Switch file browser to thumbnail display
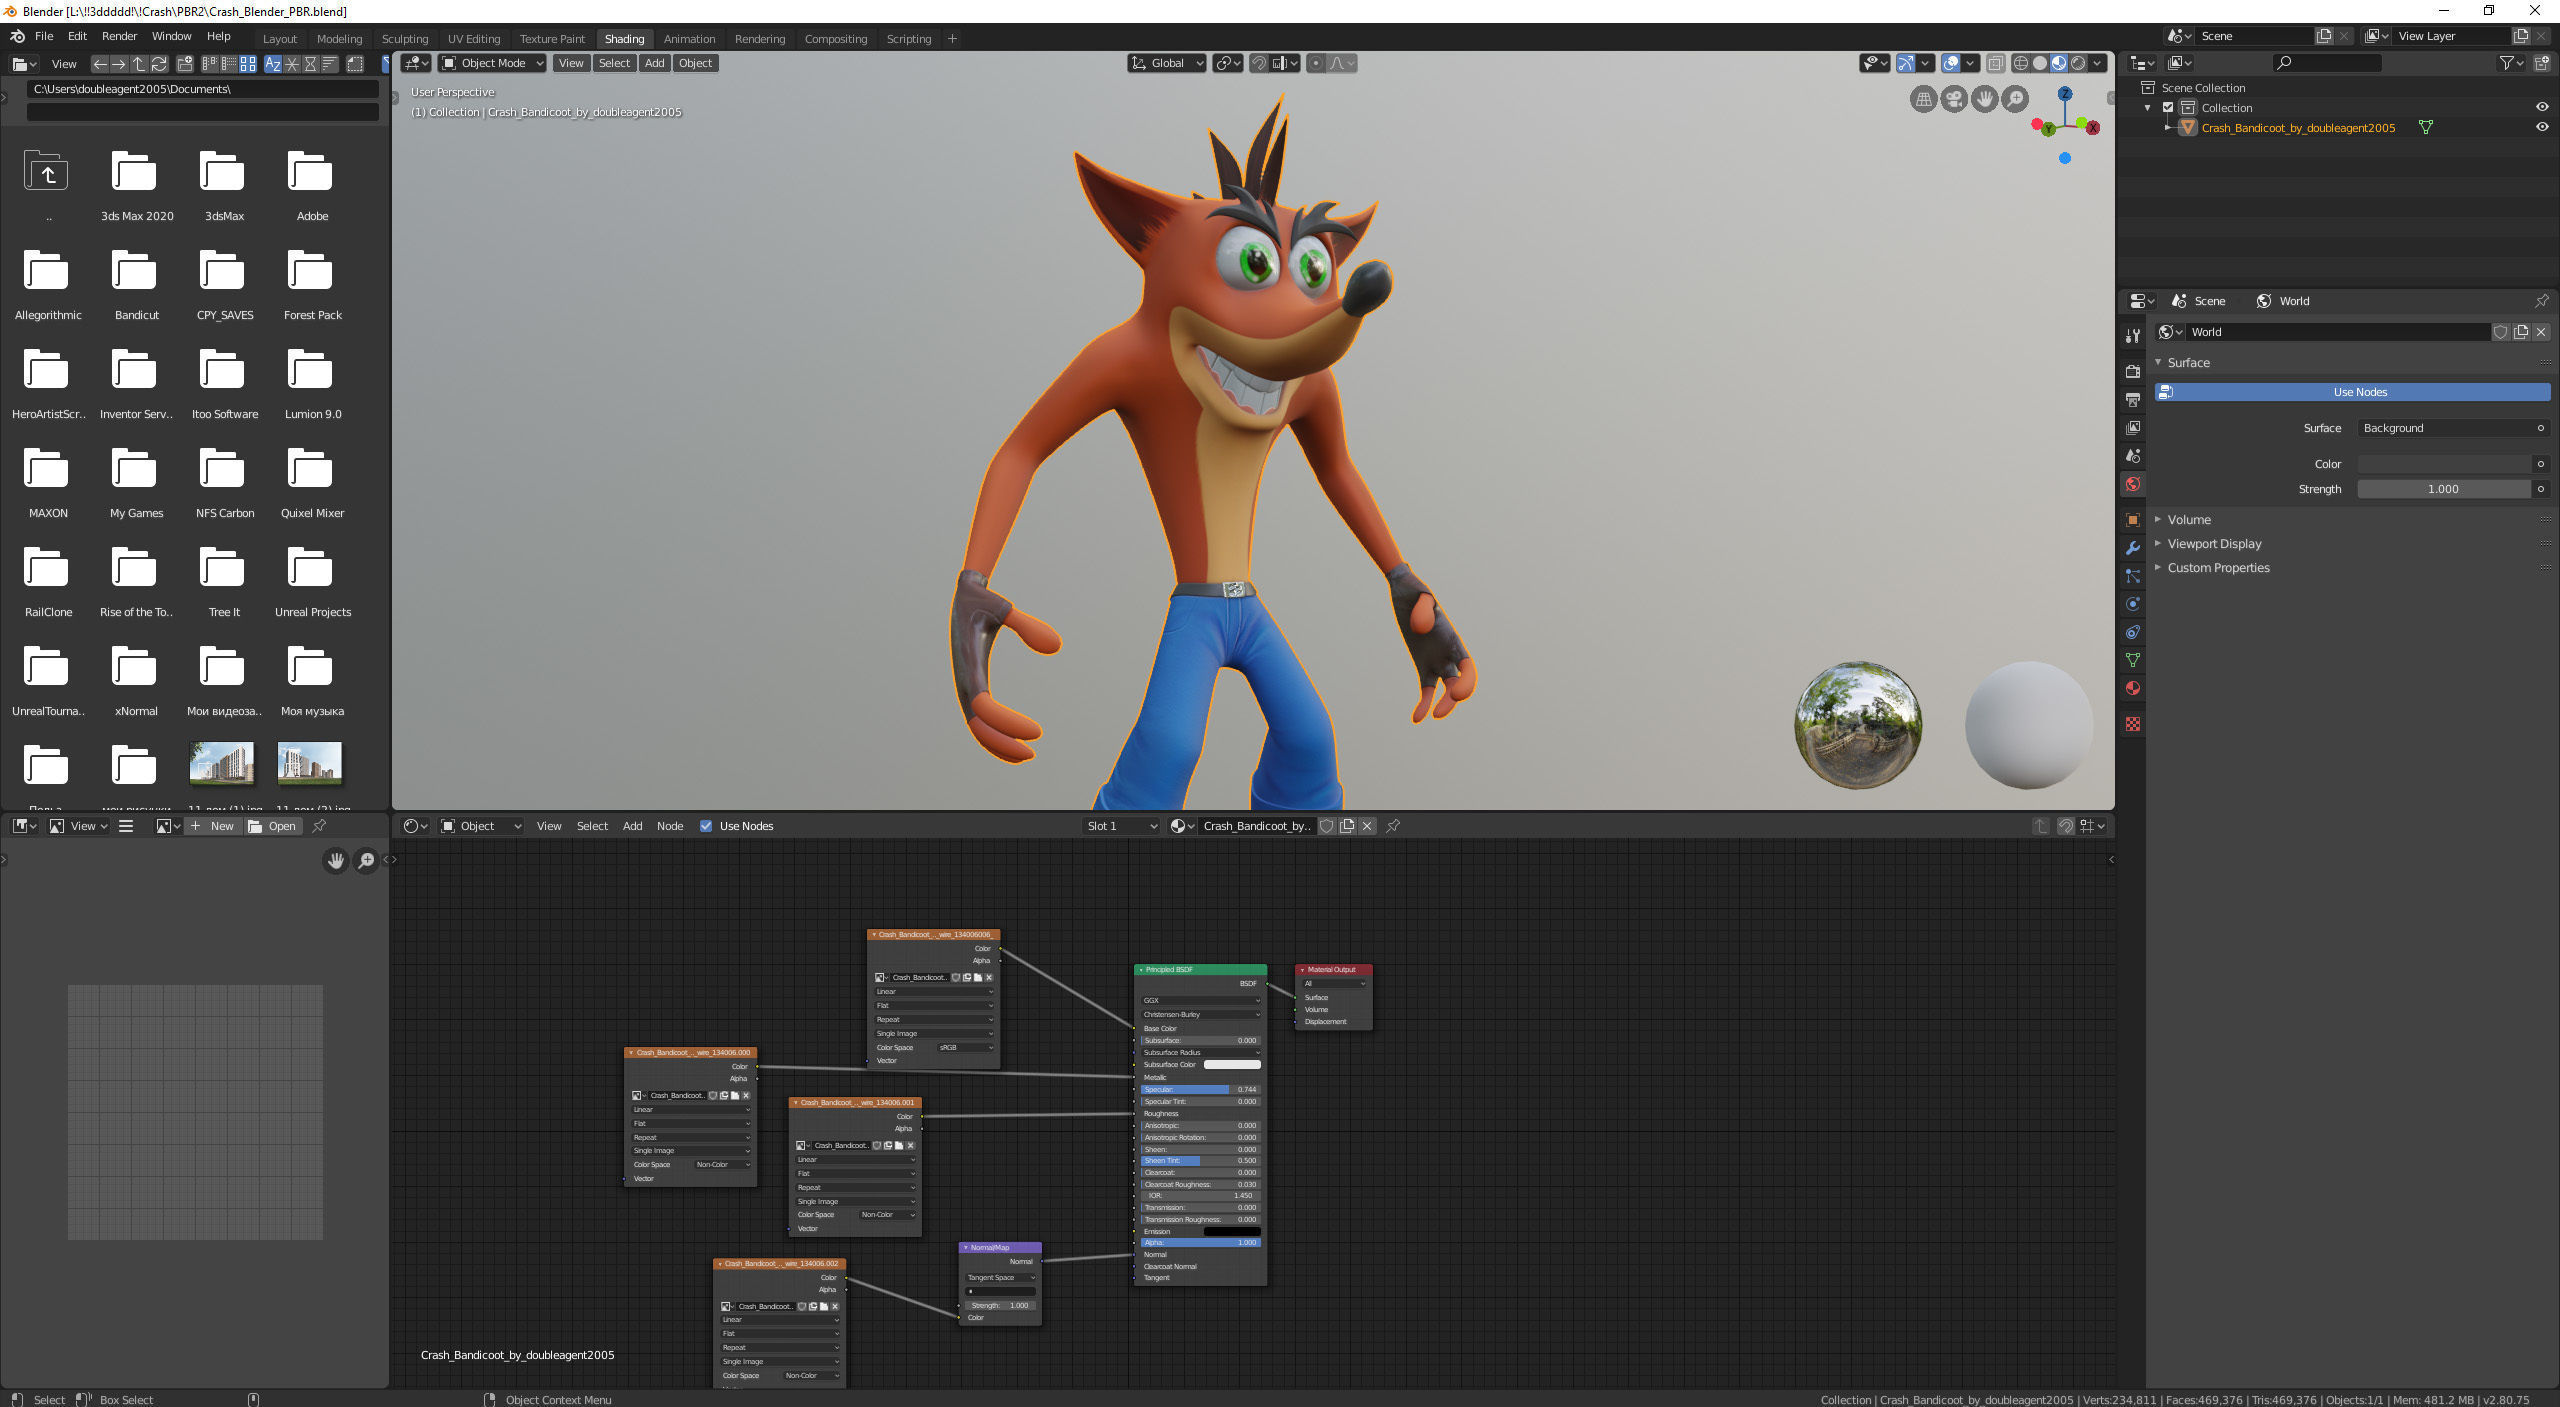Image resolution: width=2560 pixels, height=1407 pixels. pos(248,63)
